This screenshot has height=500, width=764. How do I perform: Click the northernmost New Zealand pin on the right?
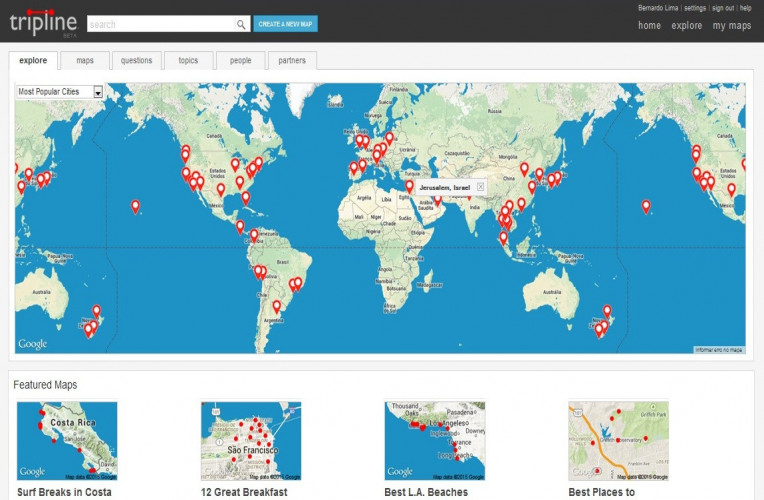607,311
